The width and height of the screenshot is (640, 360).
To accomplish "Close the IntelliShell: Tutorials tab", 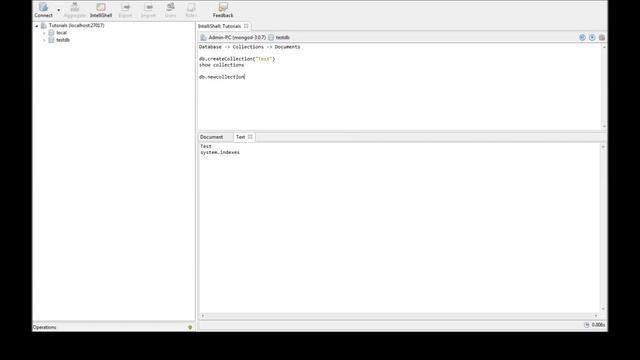I will [x=246, y=26].
